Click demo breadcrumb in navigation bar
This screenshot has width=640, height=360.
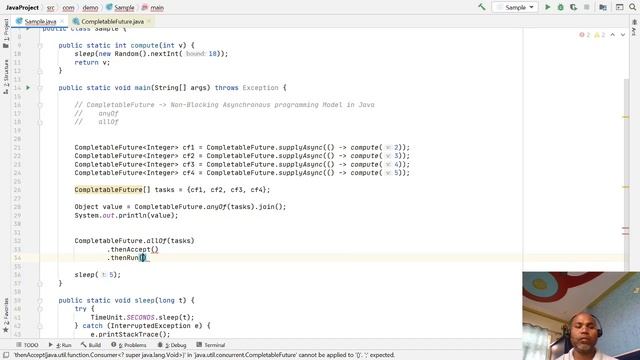coord(90,7)
